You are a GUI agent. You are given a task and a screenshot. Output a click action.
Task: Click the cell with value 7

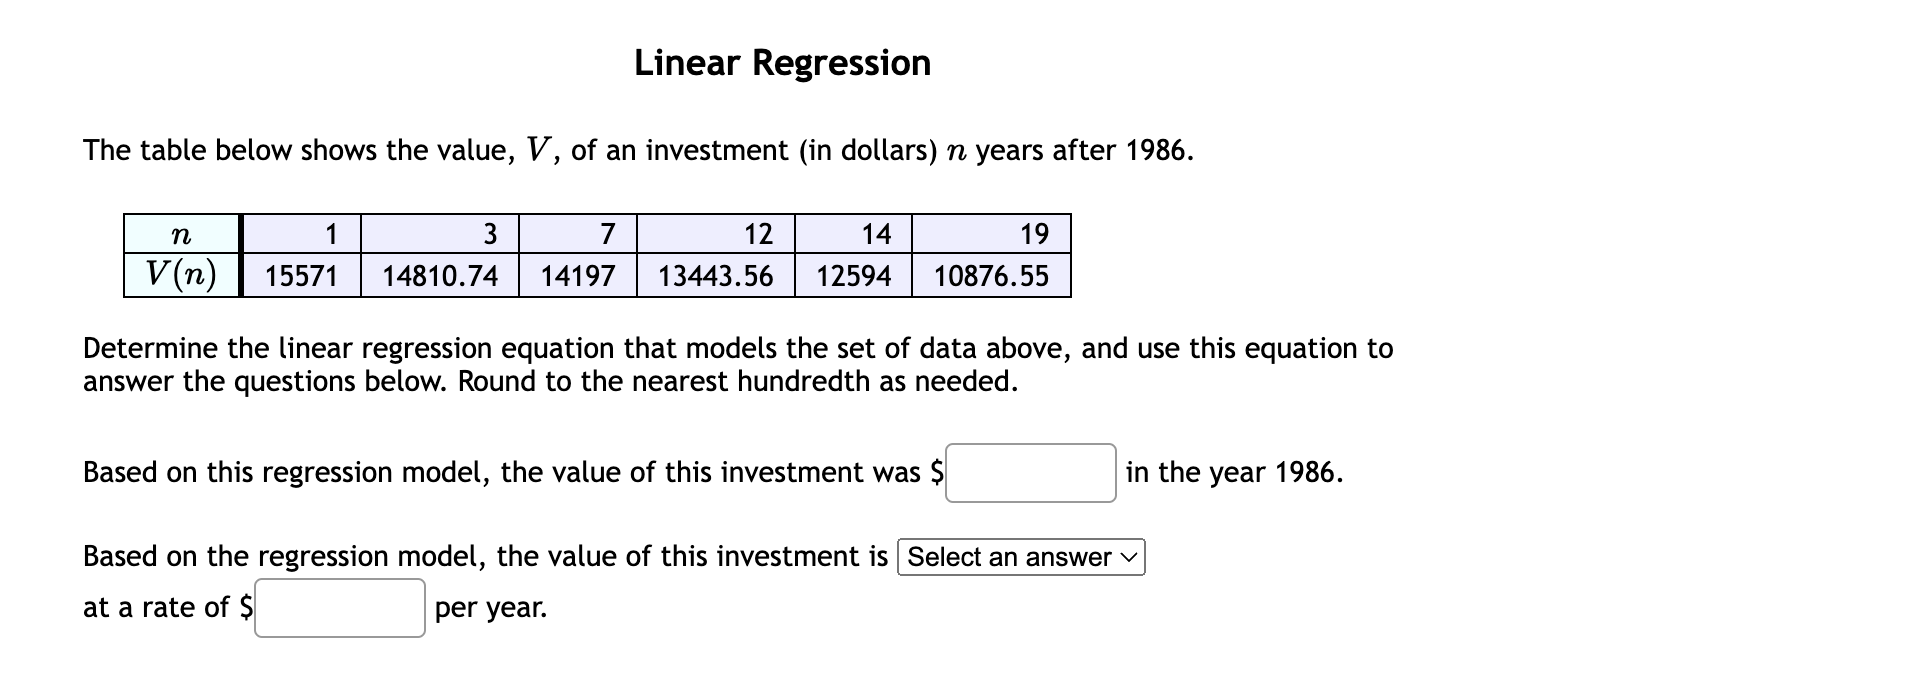[578, 233]
